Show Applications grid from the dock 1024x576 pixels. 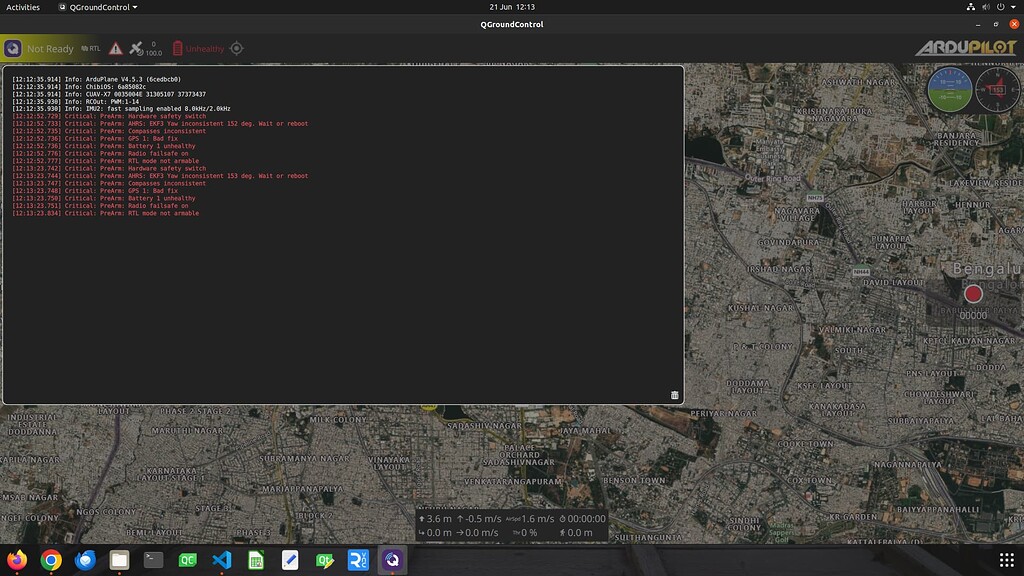click(1006, 561)
